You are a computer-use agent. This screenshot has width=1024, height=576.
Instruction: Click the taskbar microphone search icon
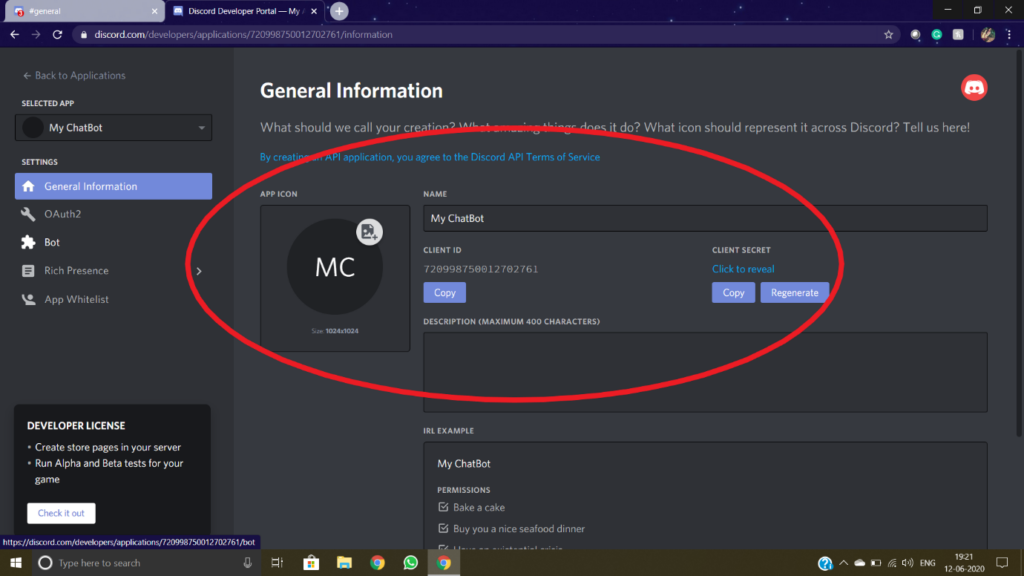pos(248,562)
